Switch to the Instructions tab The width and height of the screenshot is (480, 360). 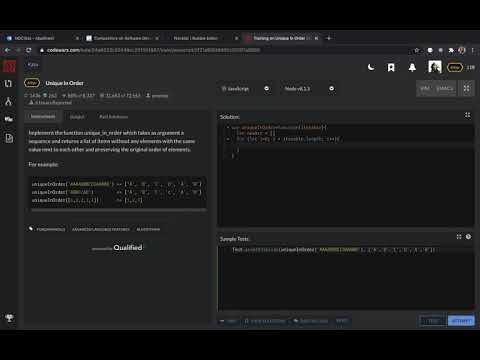click(x=43, y=116)
